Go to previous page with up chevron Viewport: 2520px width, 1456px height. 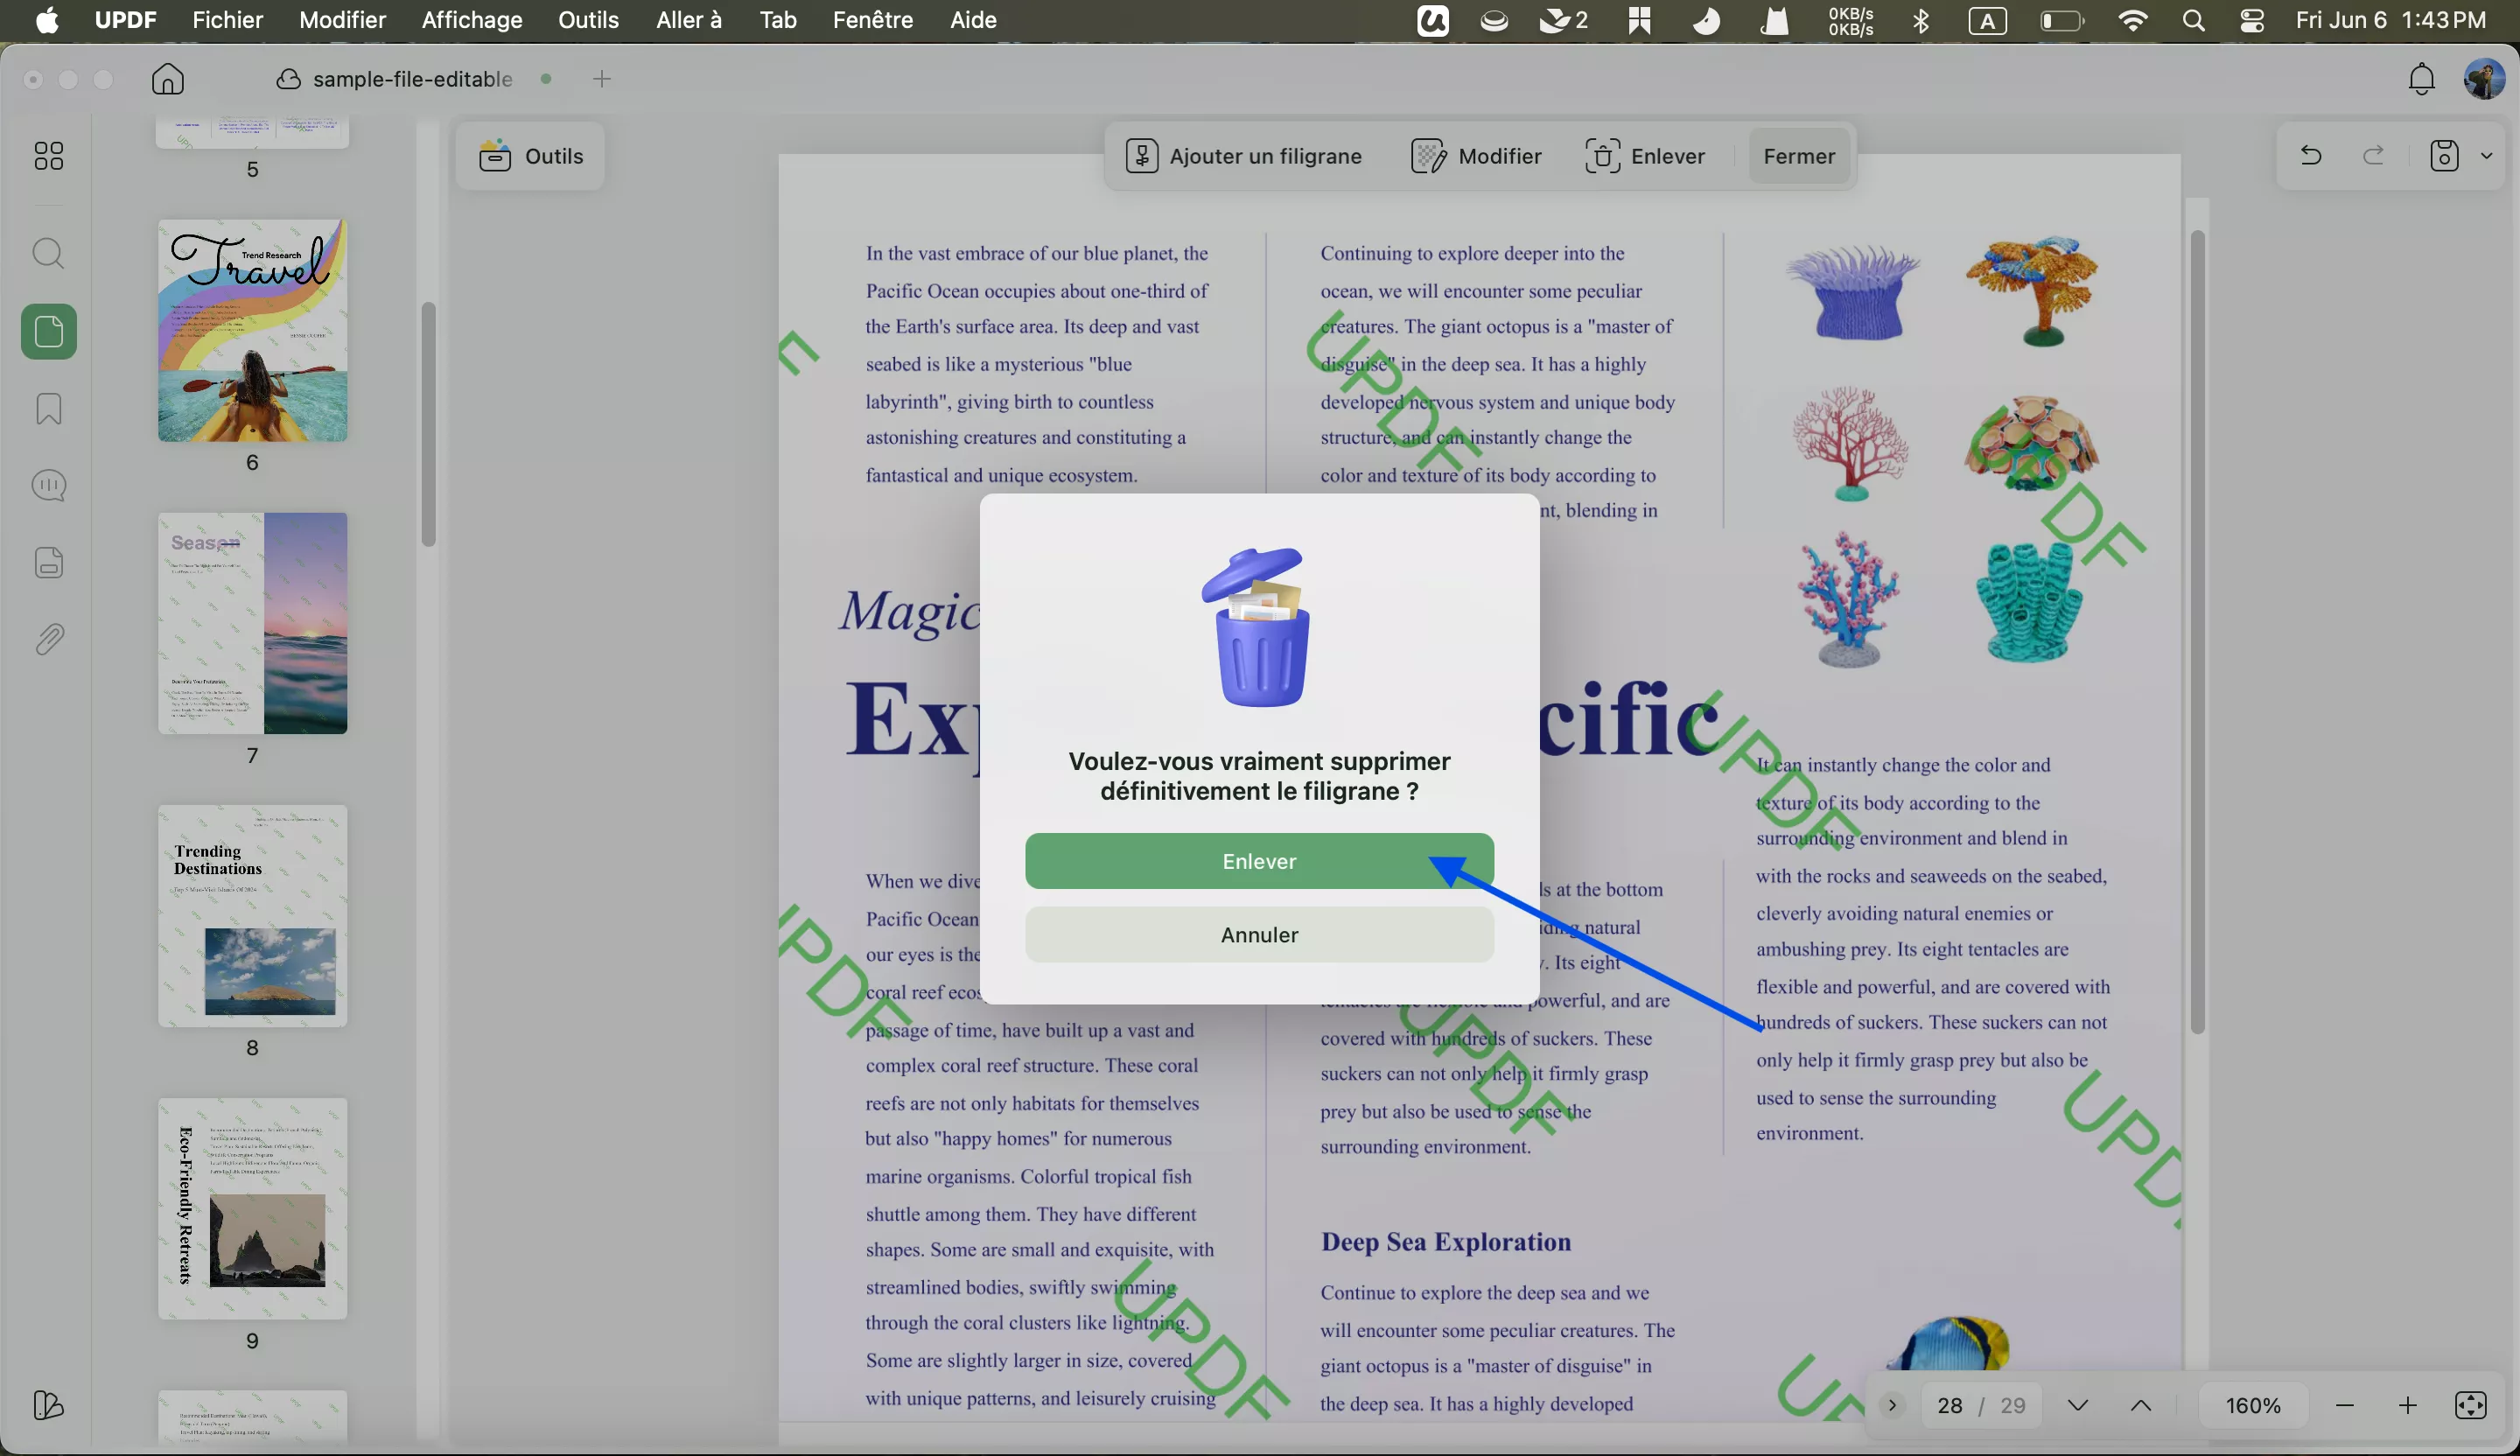tap(2141, 1406)
